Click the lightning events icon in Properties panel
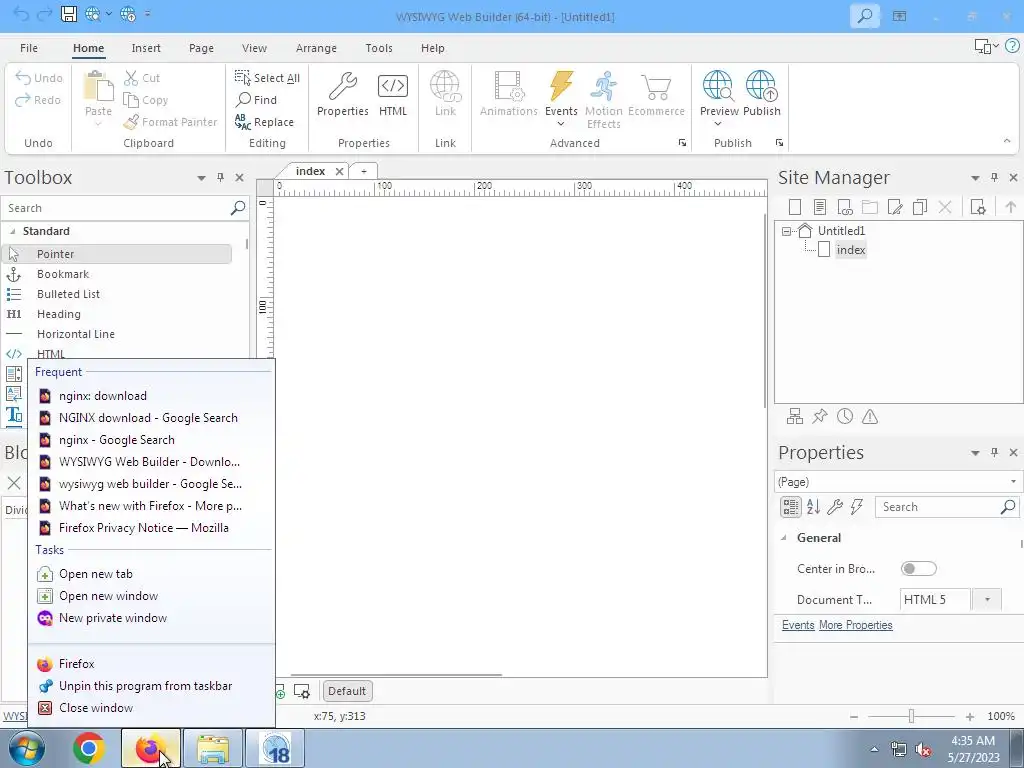This screenshot has width=1024, height=768. 857,507
